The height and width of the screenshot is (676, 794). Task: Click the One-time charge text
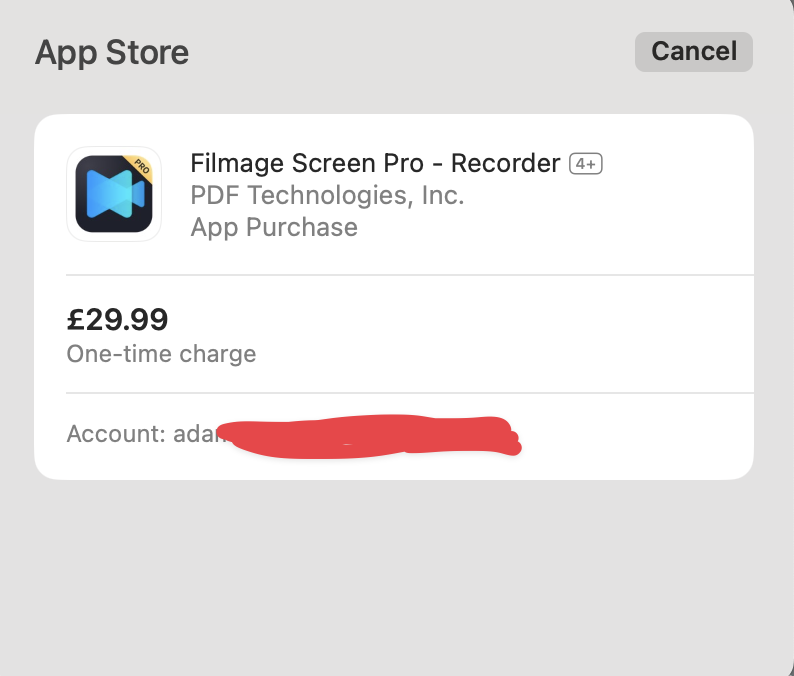(x=161, y=354)
